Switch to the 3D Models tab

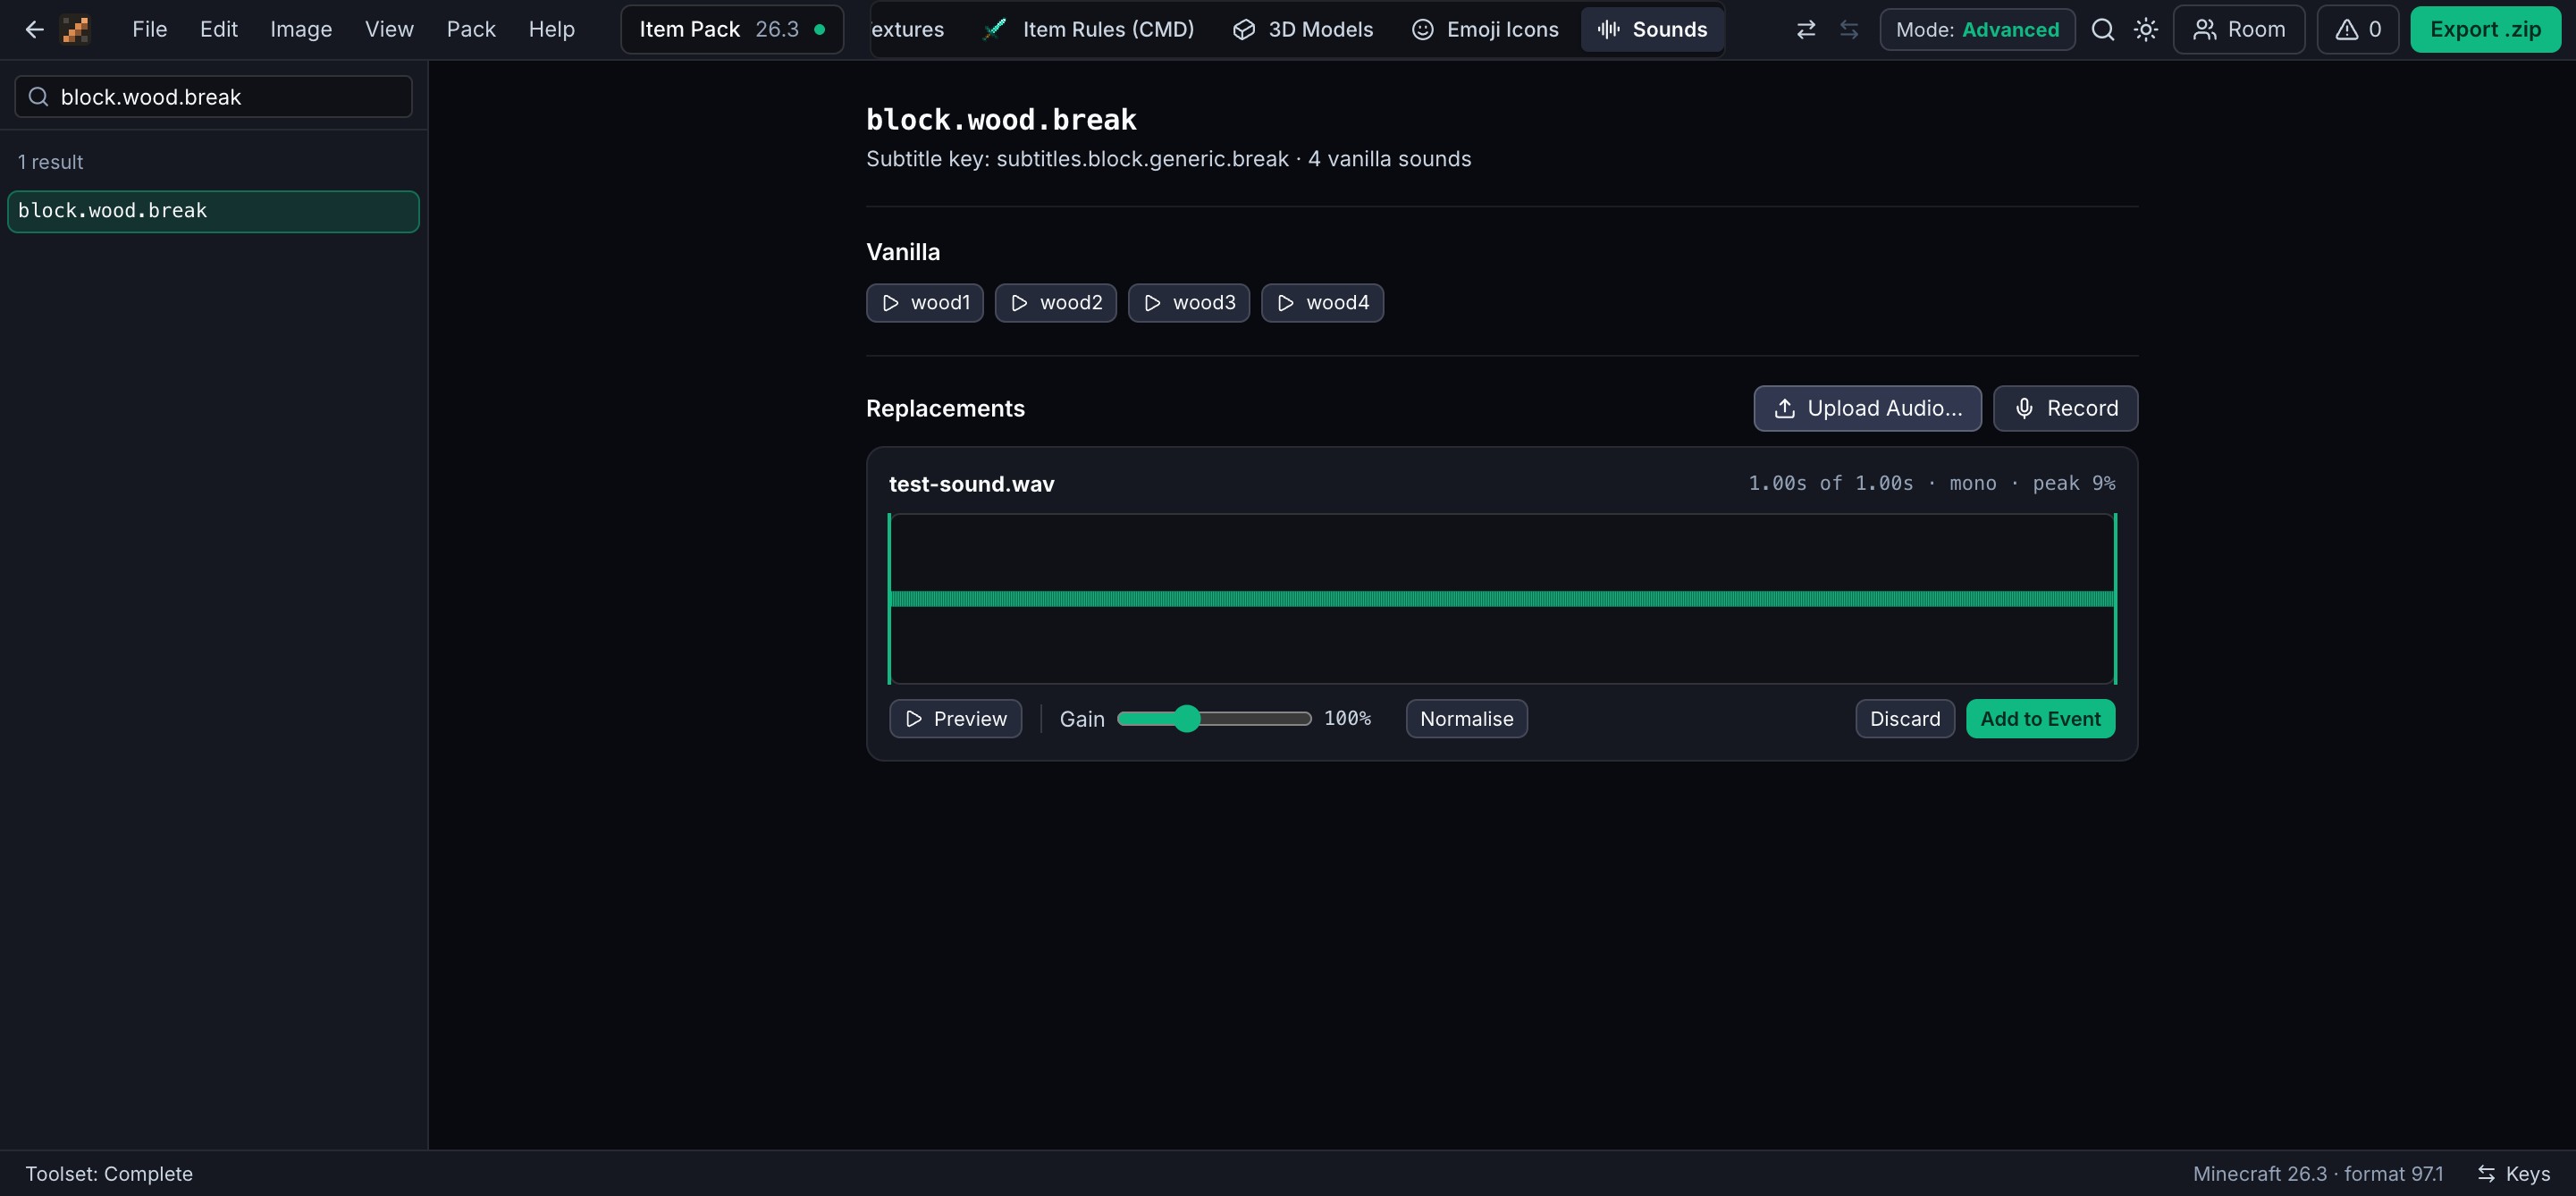[1303, 30]
